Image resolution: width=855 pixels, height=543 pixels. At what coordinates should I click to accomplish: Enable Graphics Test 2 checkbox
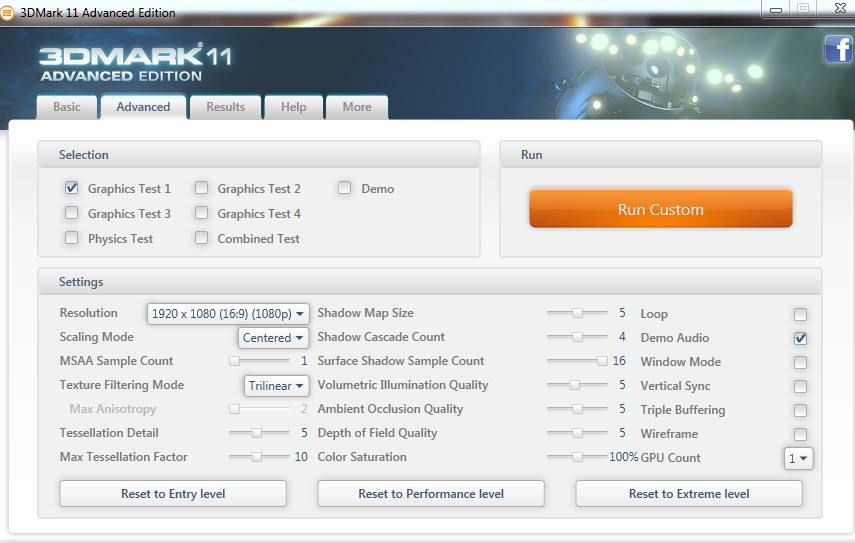click(x=202, y=188)
